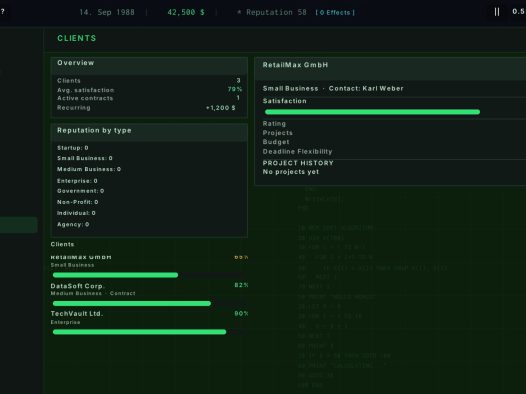Click the Small Business label under RetailMax in client list
The height and width of the screenshot is (394, 526).
pos(72,265)
